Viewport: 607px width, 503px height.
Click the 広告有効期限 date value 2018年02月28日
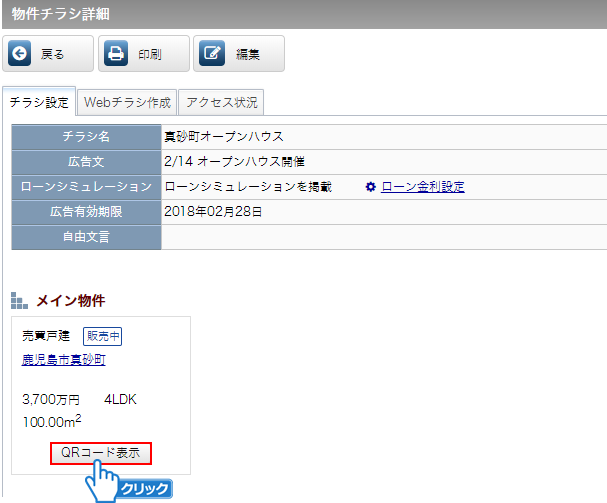click(x=212, y=212)
